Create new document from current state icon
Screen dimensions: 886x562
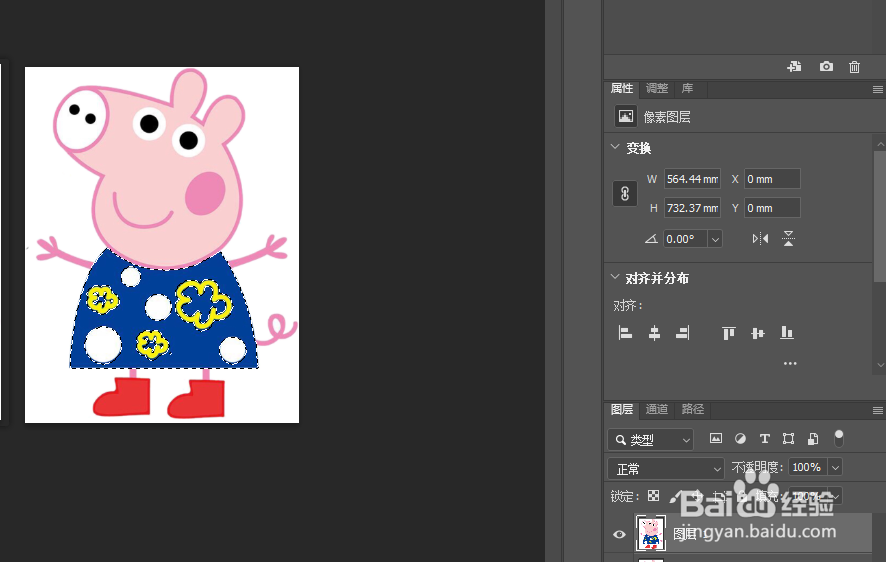(794, 67)
